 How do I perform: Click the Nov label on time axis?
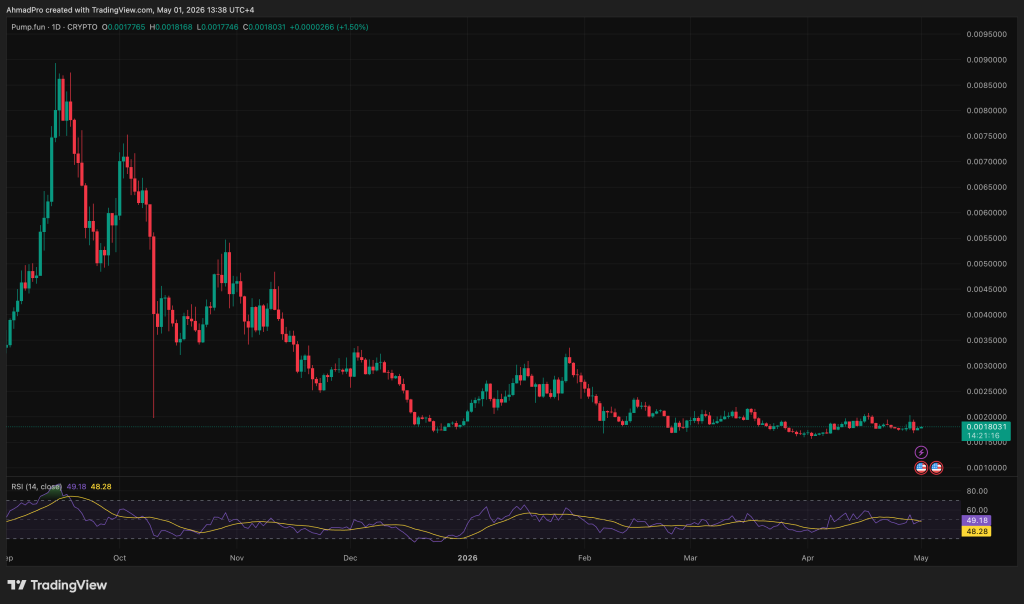[236, 558]
